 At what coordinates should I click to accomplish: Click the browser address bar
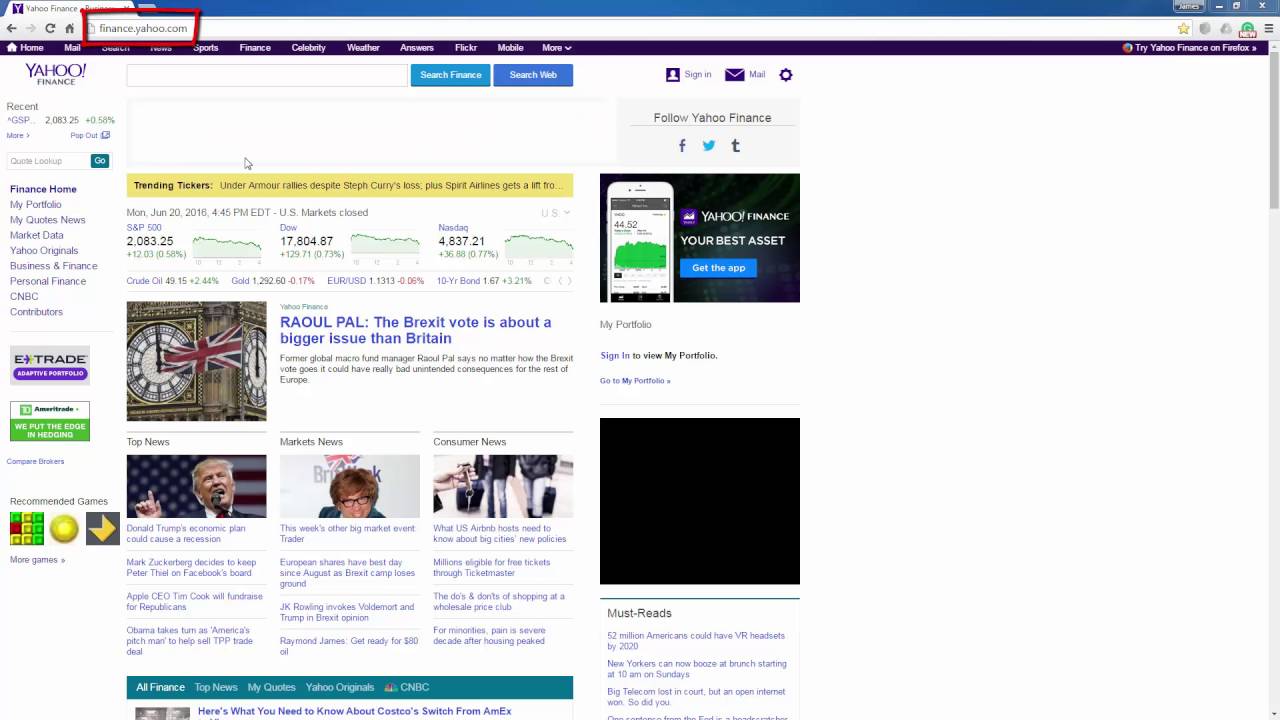pyautogui.click(x=630, y=28)
